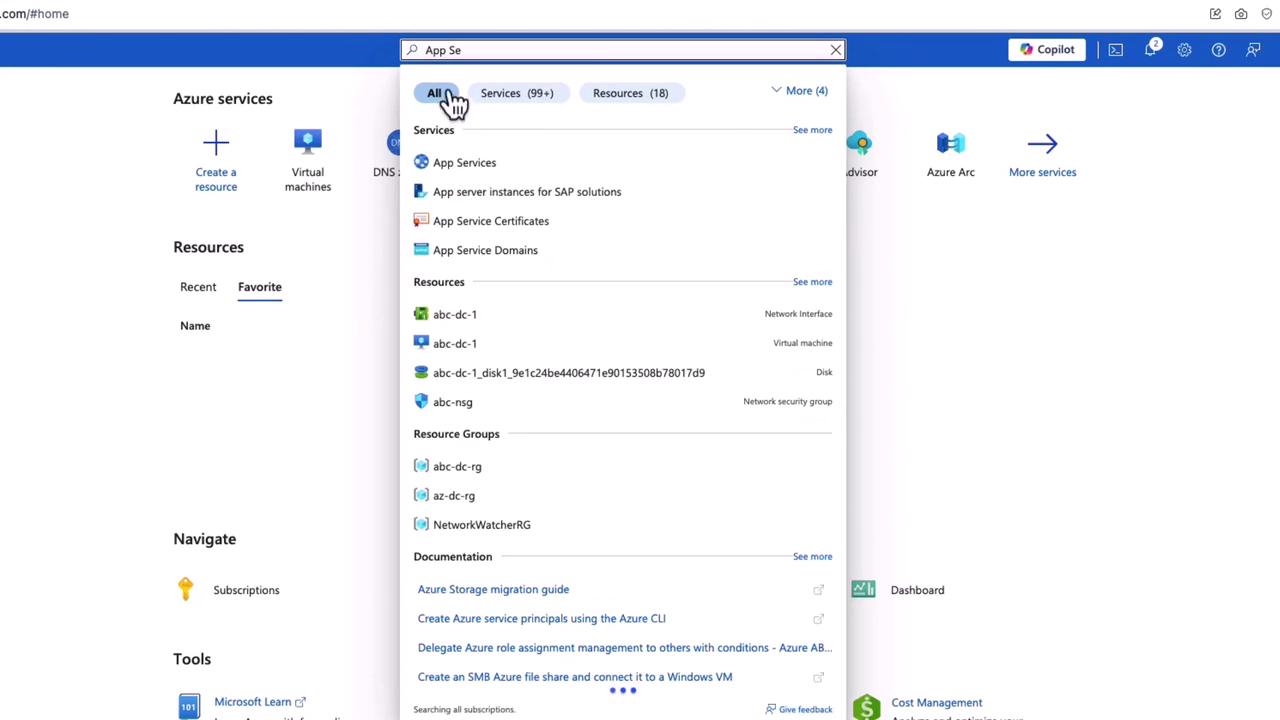Launch Cloud Shell from the header
The height and width of the screenshot is (720, 1280).
[1116, 50]
